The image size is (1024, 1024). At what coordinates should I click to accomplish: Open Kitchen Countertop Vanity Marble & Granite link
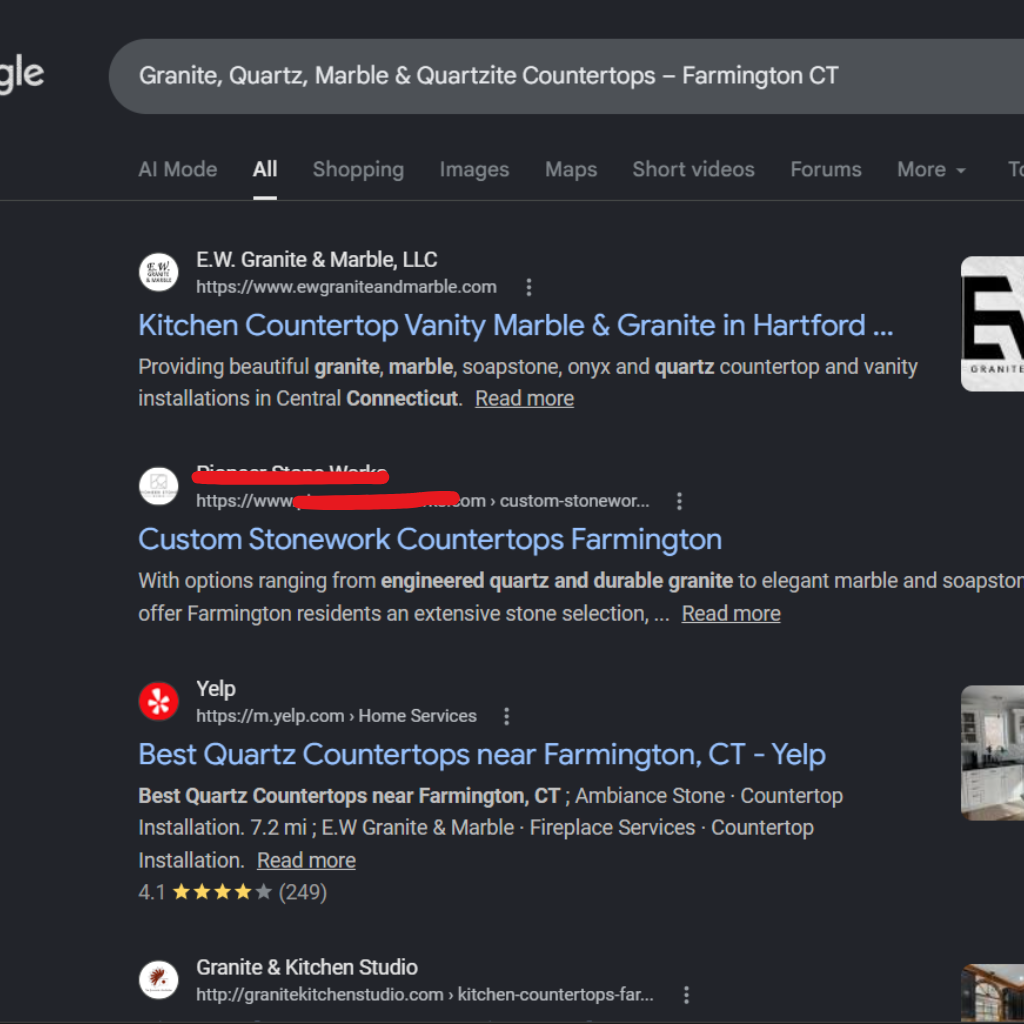tap(515, 325)
